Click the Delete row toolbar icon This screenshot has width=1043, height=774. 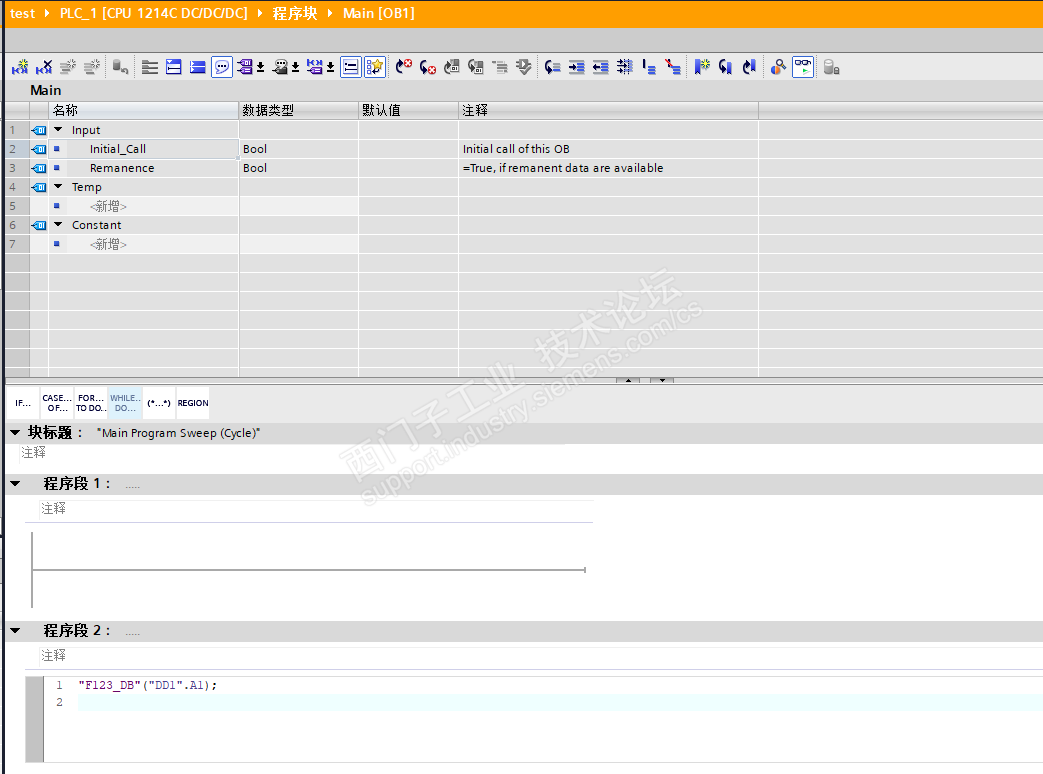[44, 67]
